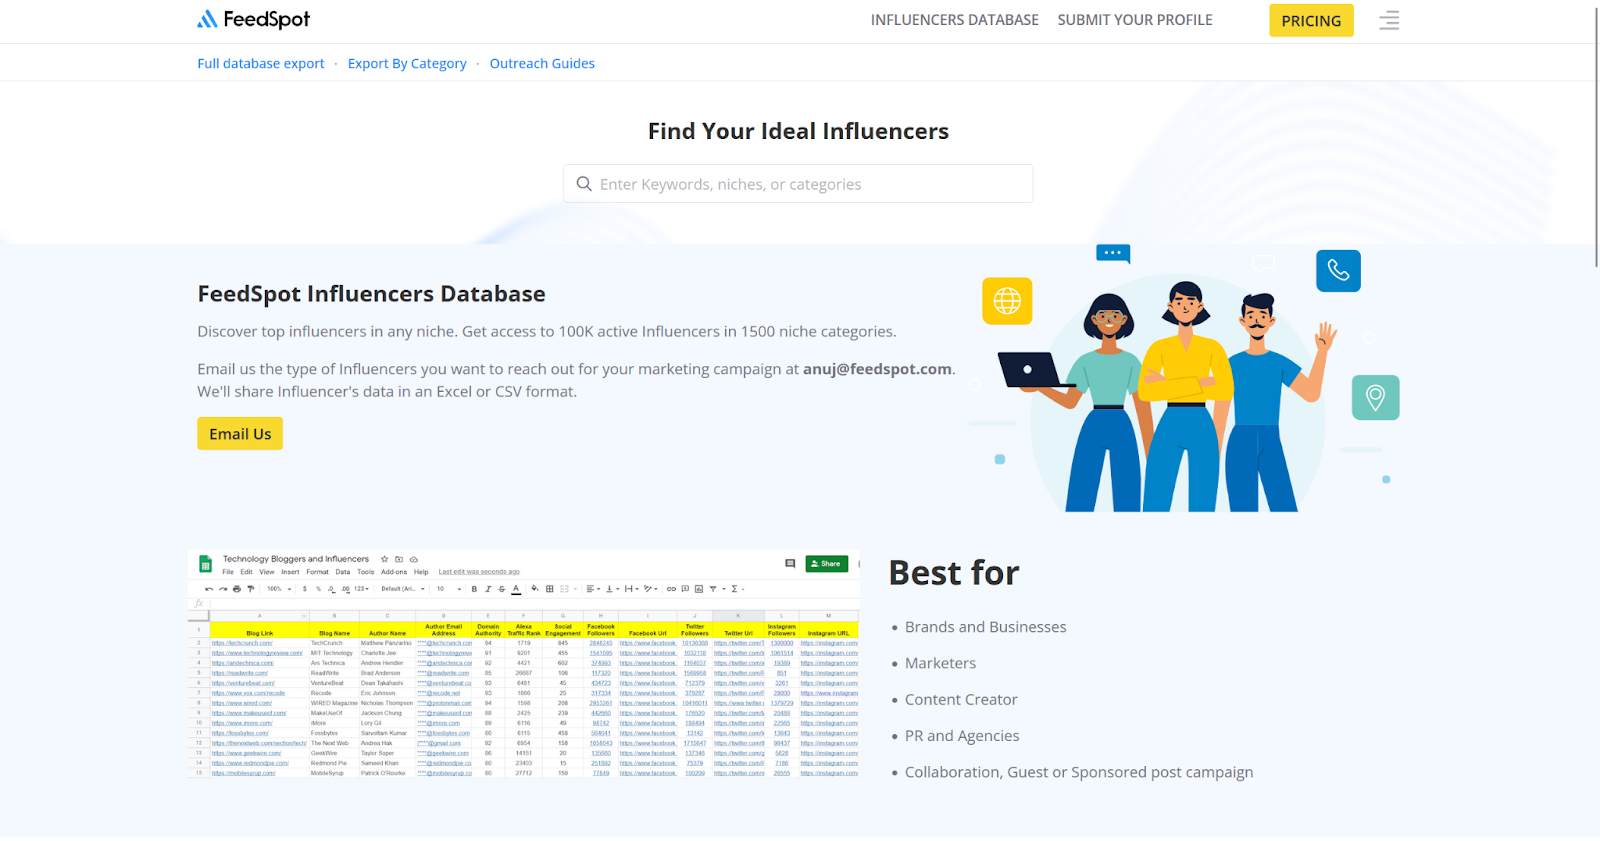
Task: Click the yellow globe icon
Action: [1007, 301]
